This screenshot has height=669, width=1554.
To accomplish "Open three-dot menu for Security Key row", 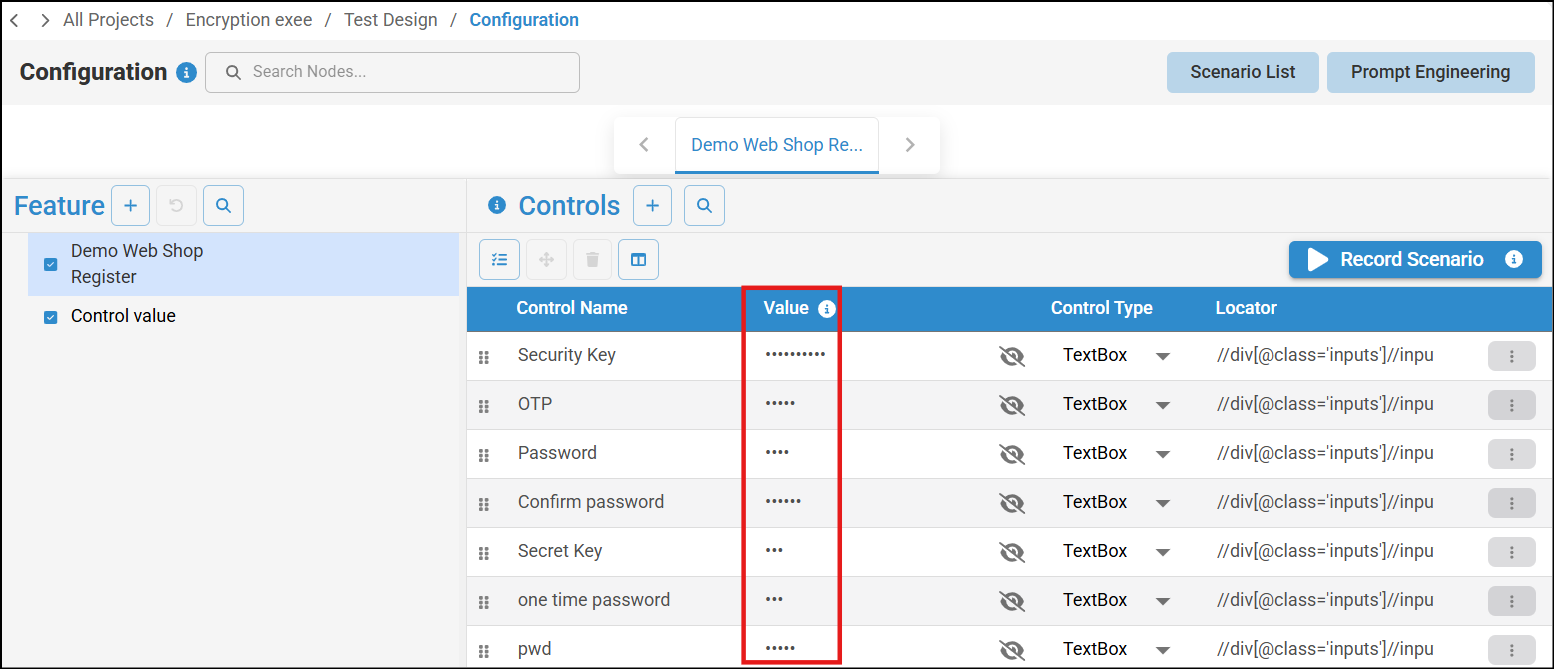I will [1511, 356].
